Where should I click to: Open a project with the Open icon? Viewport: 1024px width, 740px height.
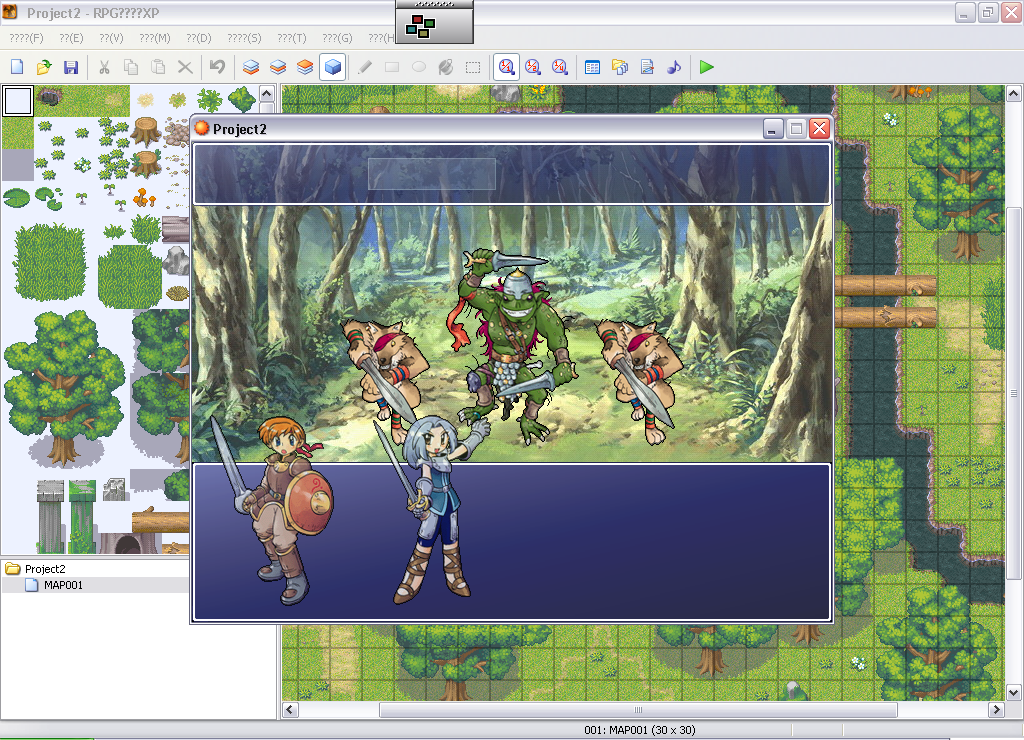(x=44, y=67)
